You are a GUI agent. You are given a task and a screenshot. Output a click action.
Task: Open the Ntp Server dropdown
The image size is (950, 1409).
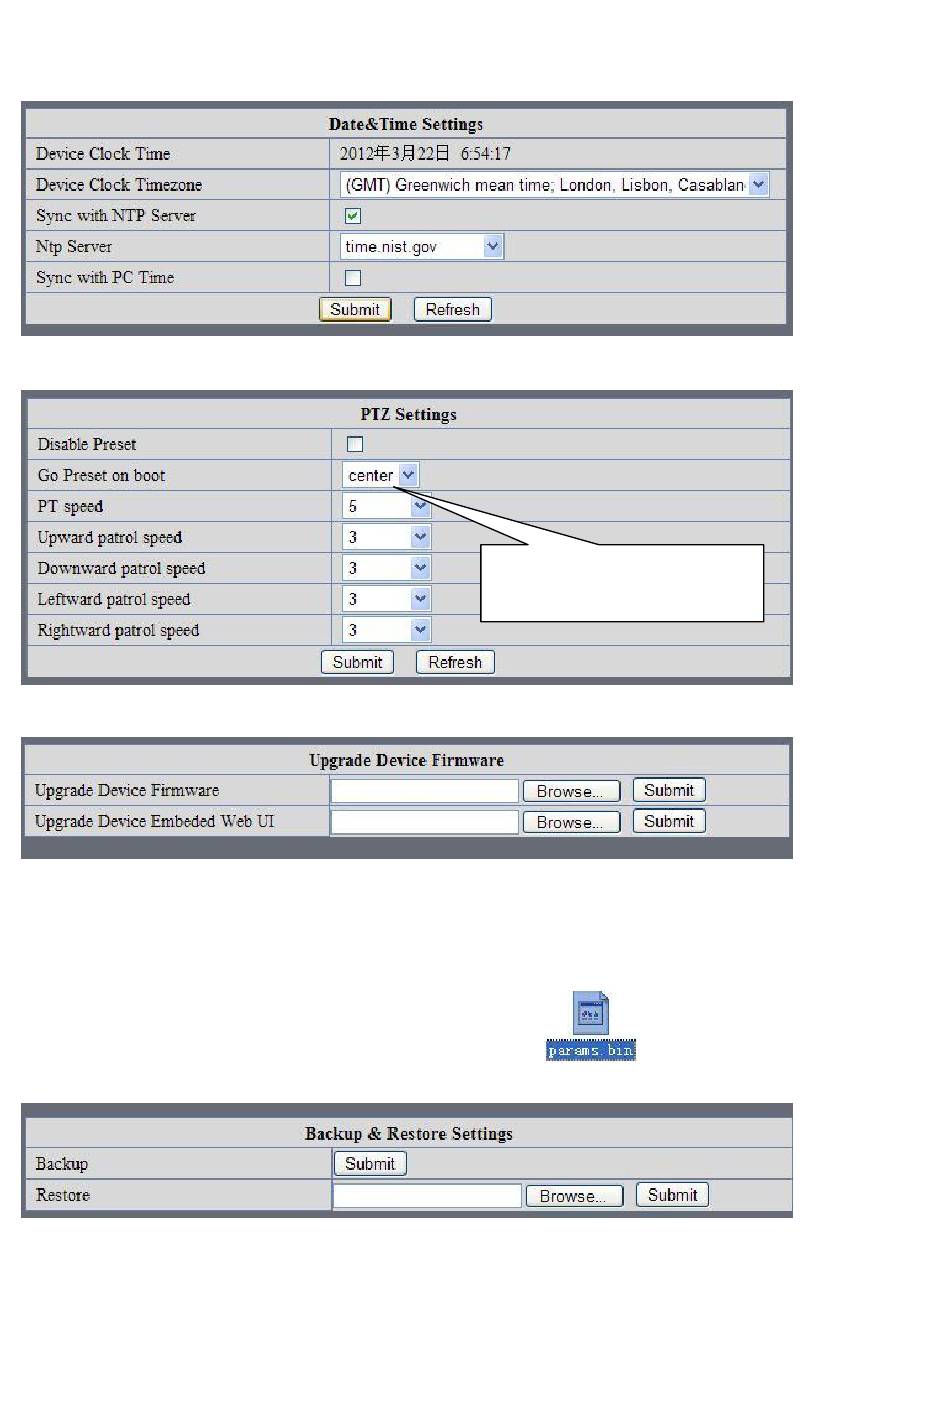coord(422,246)
